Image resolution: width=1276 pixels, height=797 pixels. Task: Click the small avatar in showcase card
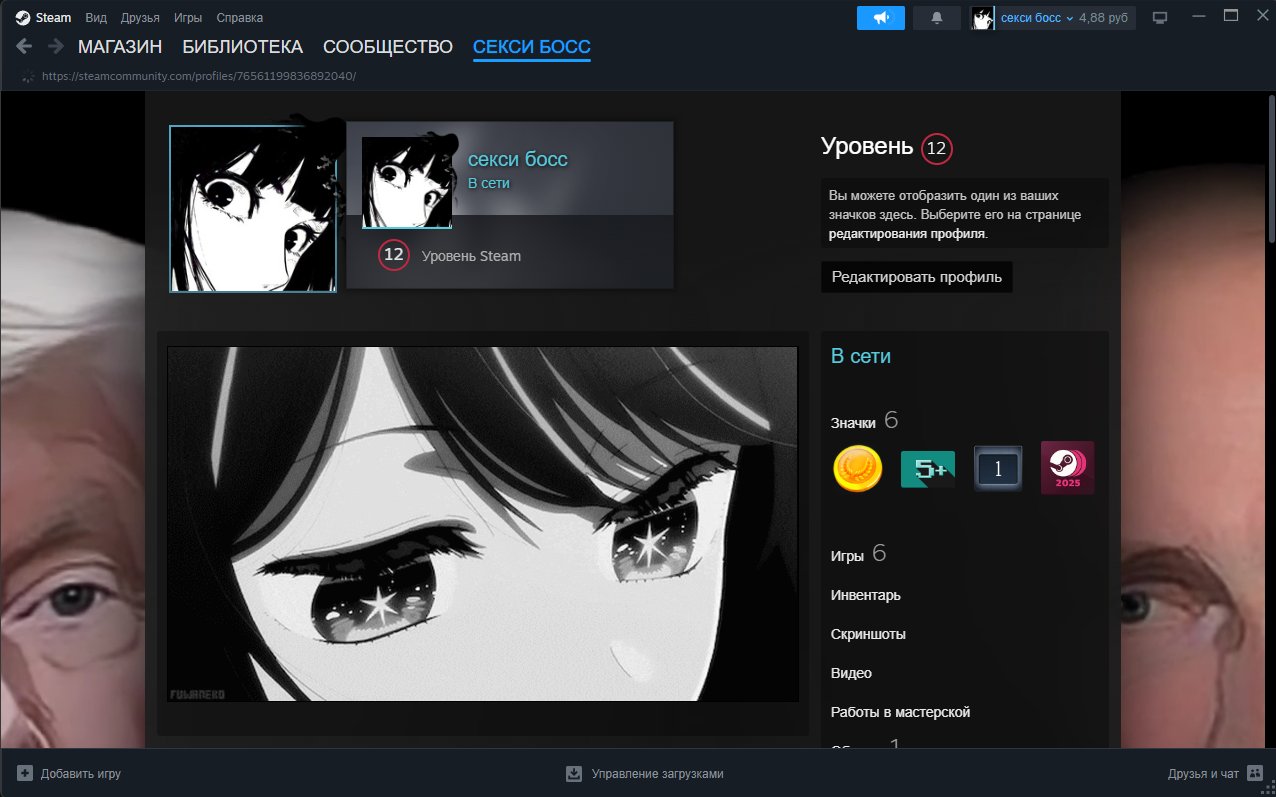[407, 183]
